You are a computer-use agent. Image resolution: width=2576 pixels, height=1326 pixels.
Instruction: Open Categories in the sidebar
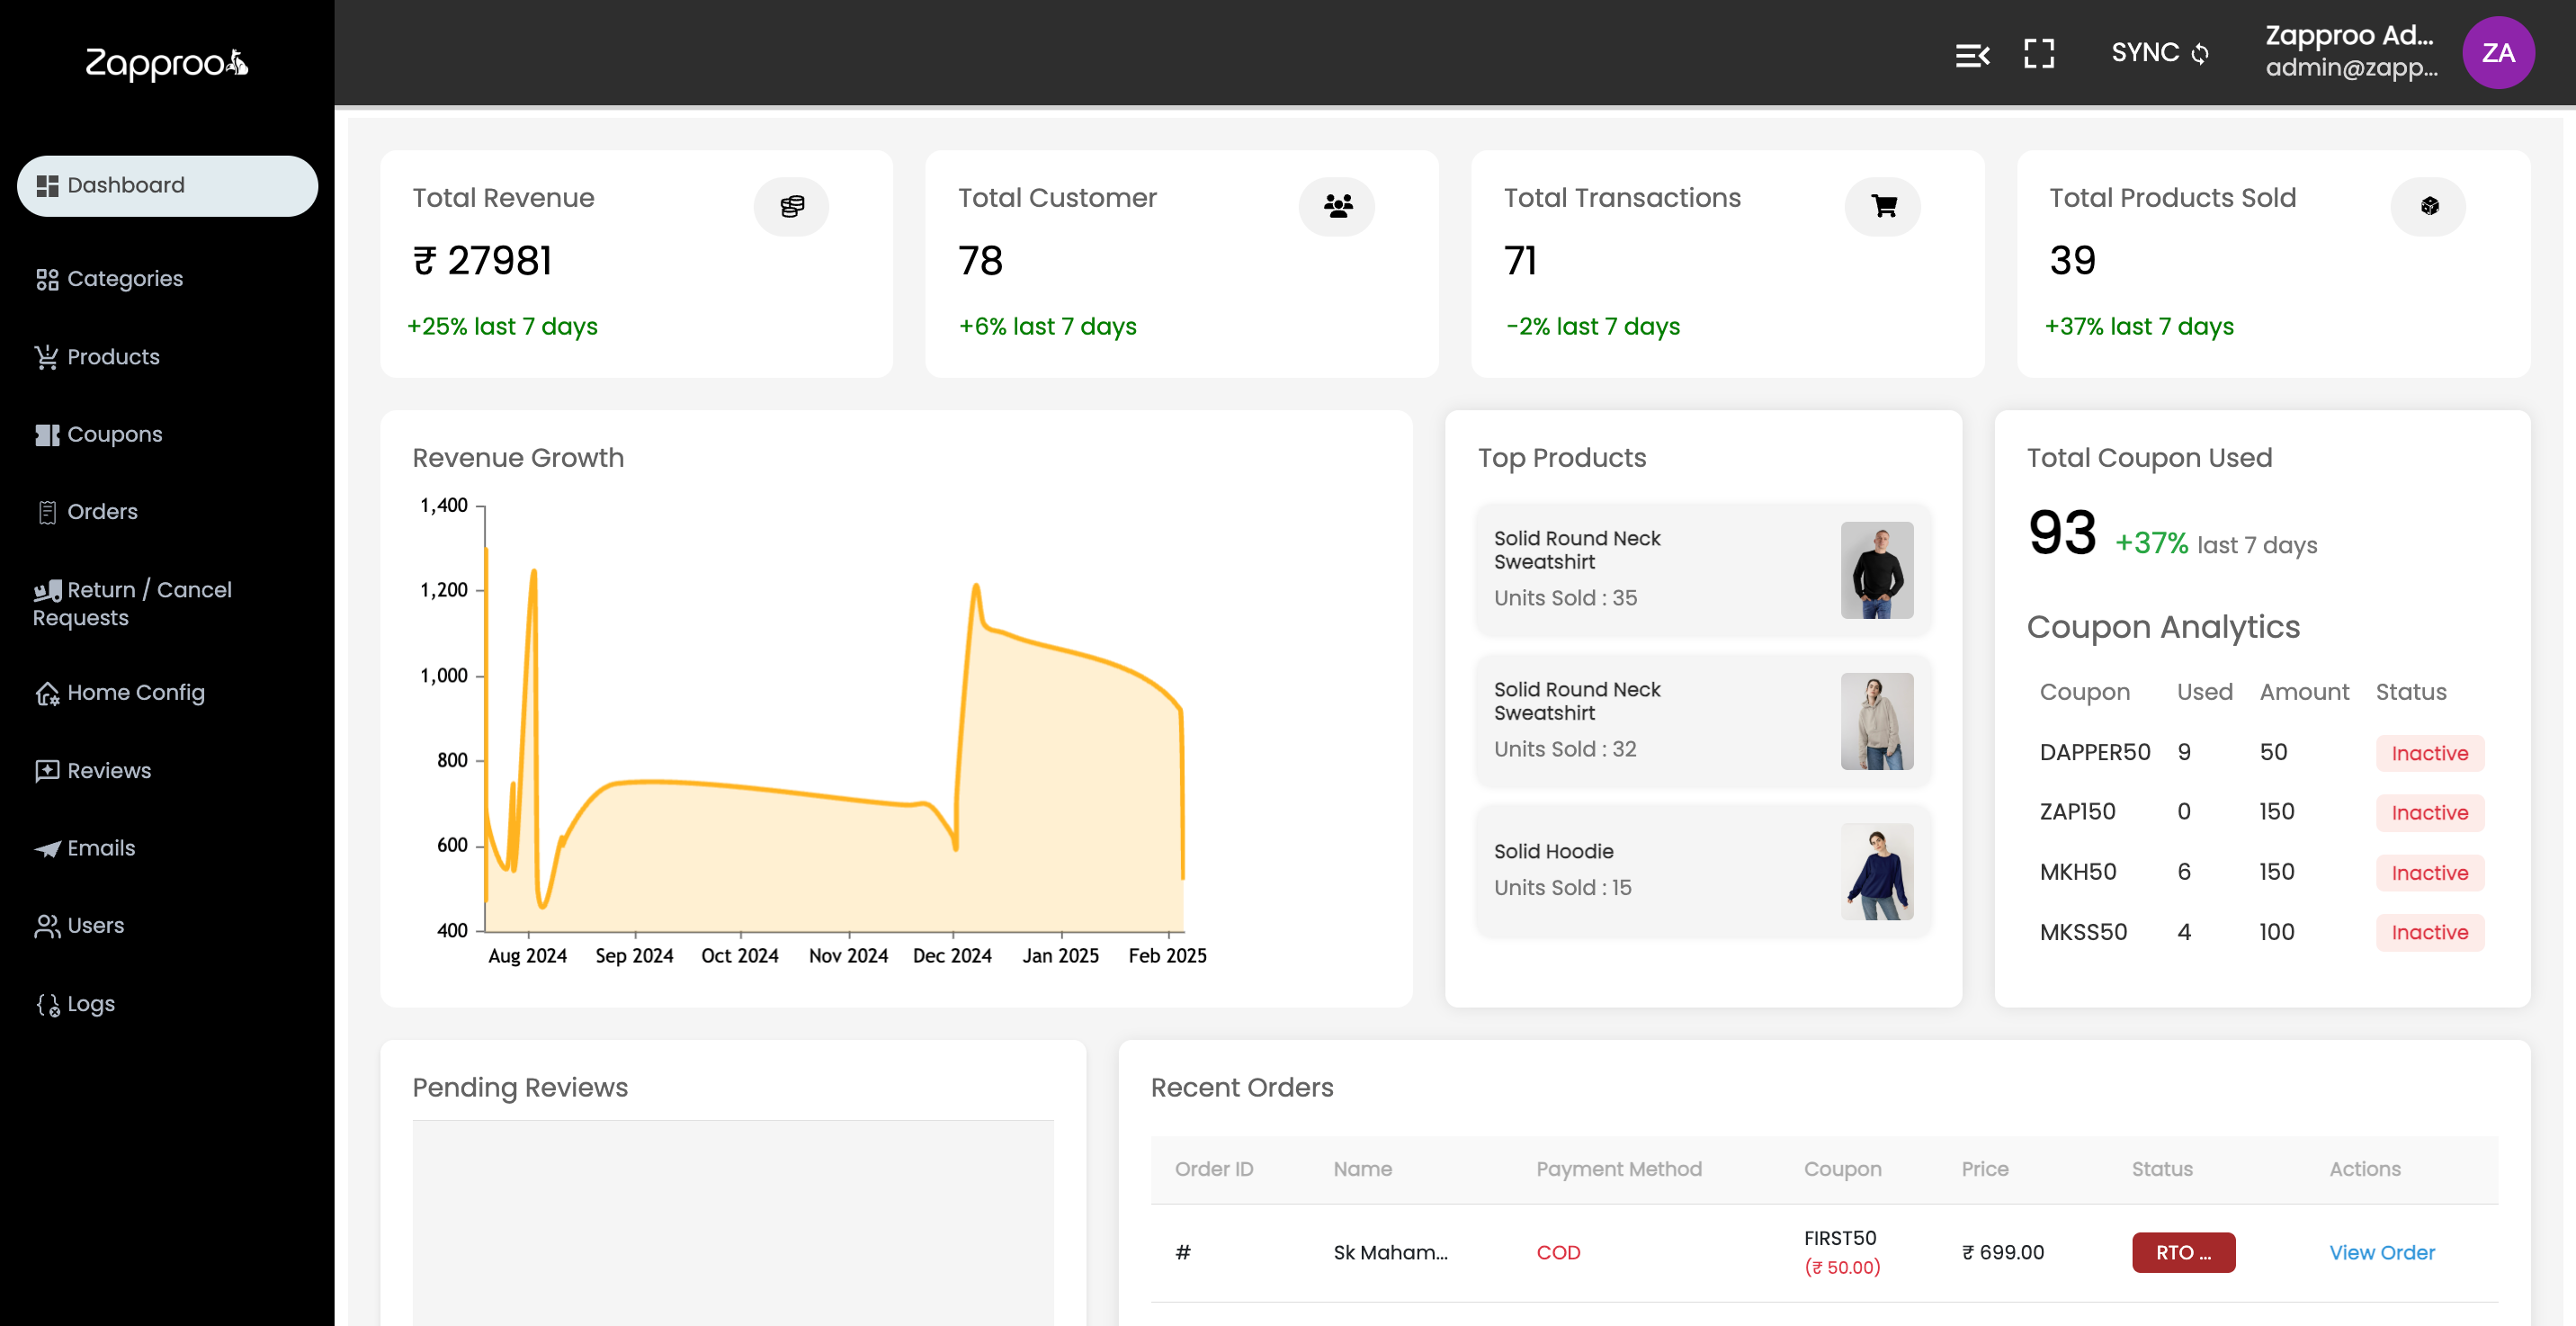125,279
